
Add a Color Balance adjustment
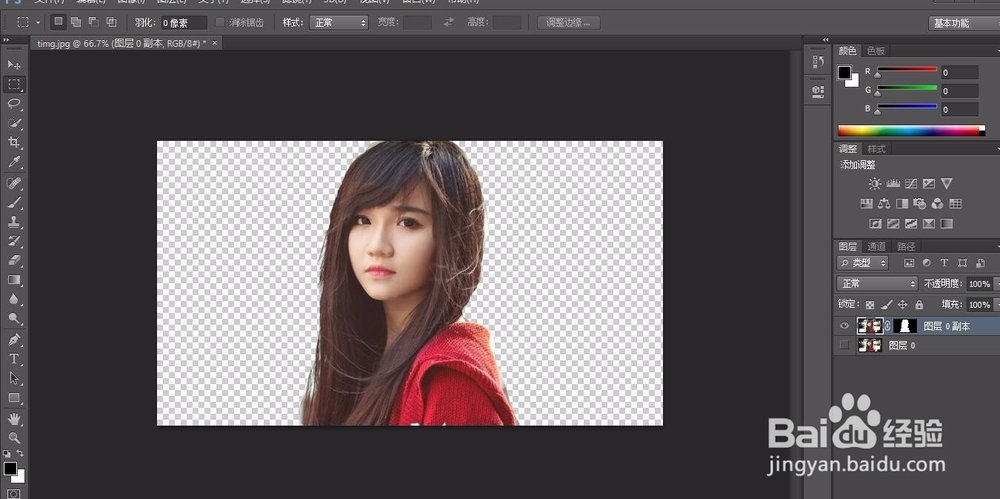[884, 204]
